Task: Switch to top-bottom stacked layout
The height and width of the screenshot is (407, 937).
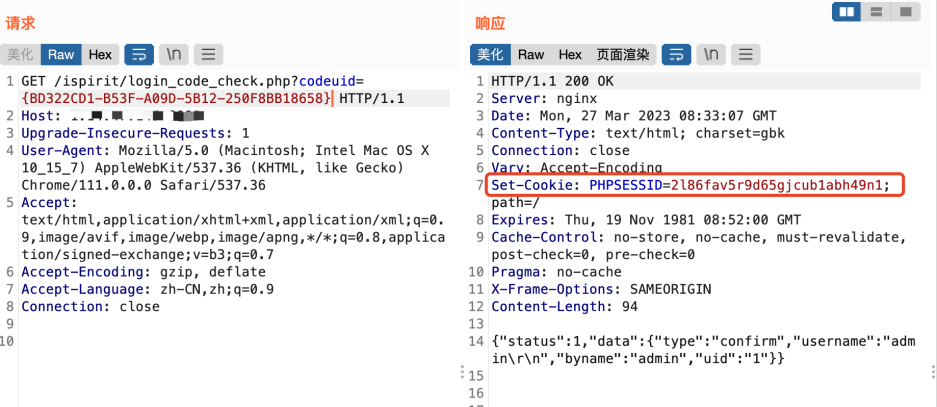Action: pyautogui.click(x=876, y=12)
